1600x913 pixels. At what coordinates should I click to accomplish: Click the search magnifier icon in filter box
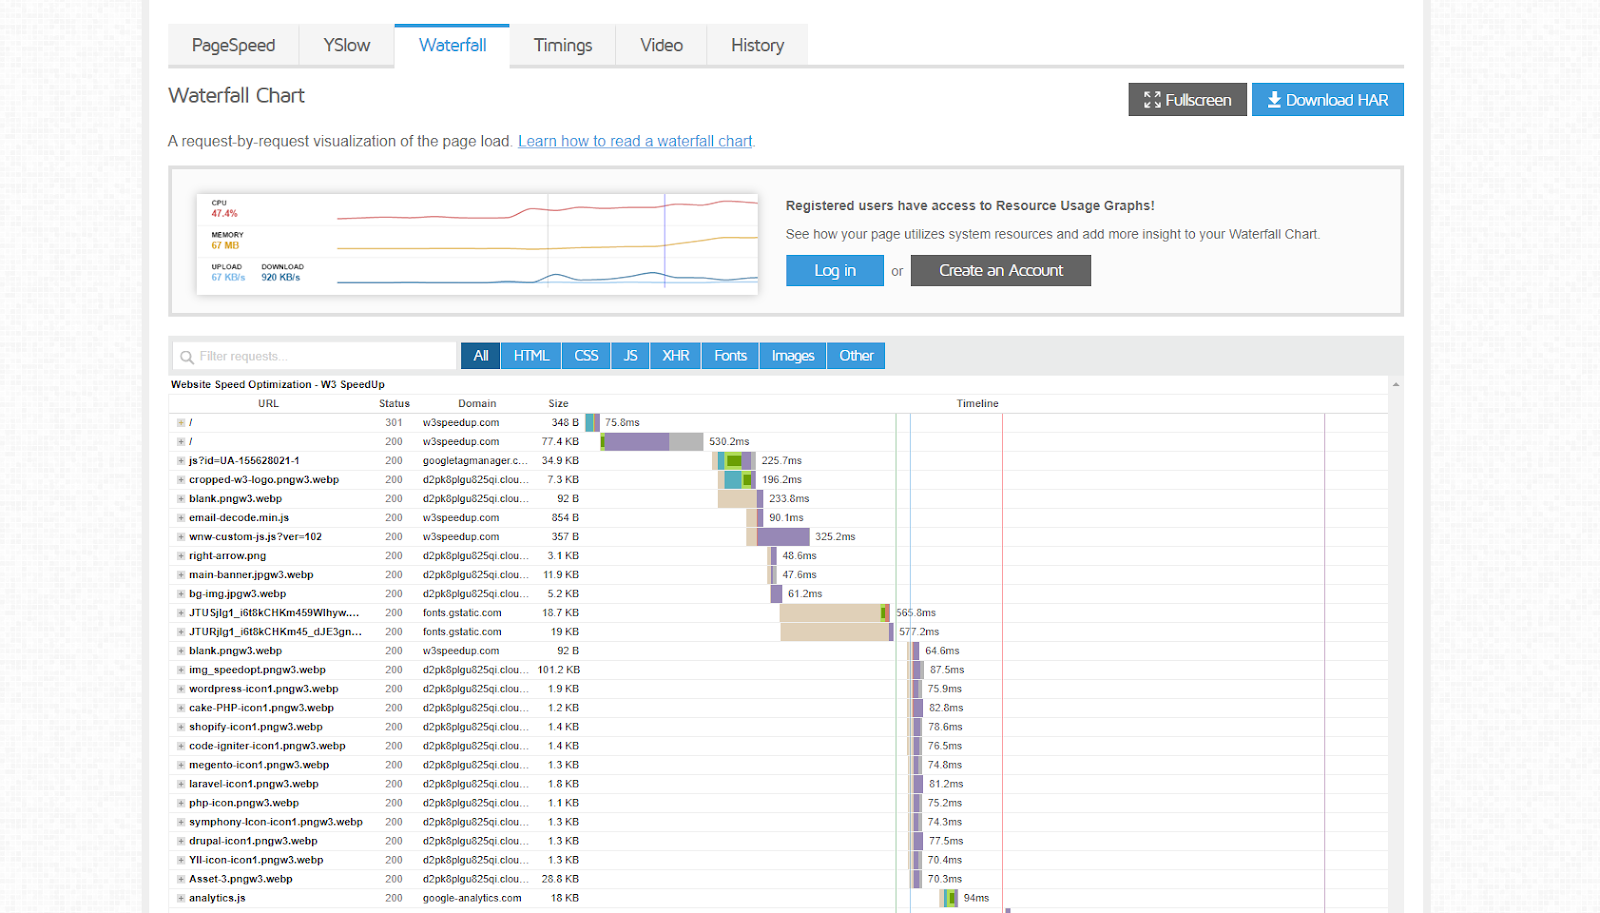pyautogui.click(x=187, y=357)
